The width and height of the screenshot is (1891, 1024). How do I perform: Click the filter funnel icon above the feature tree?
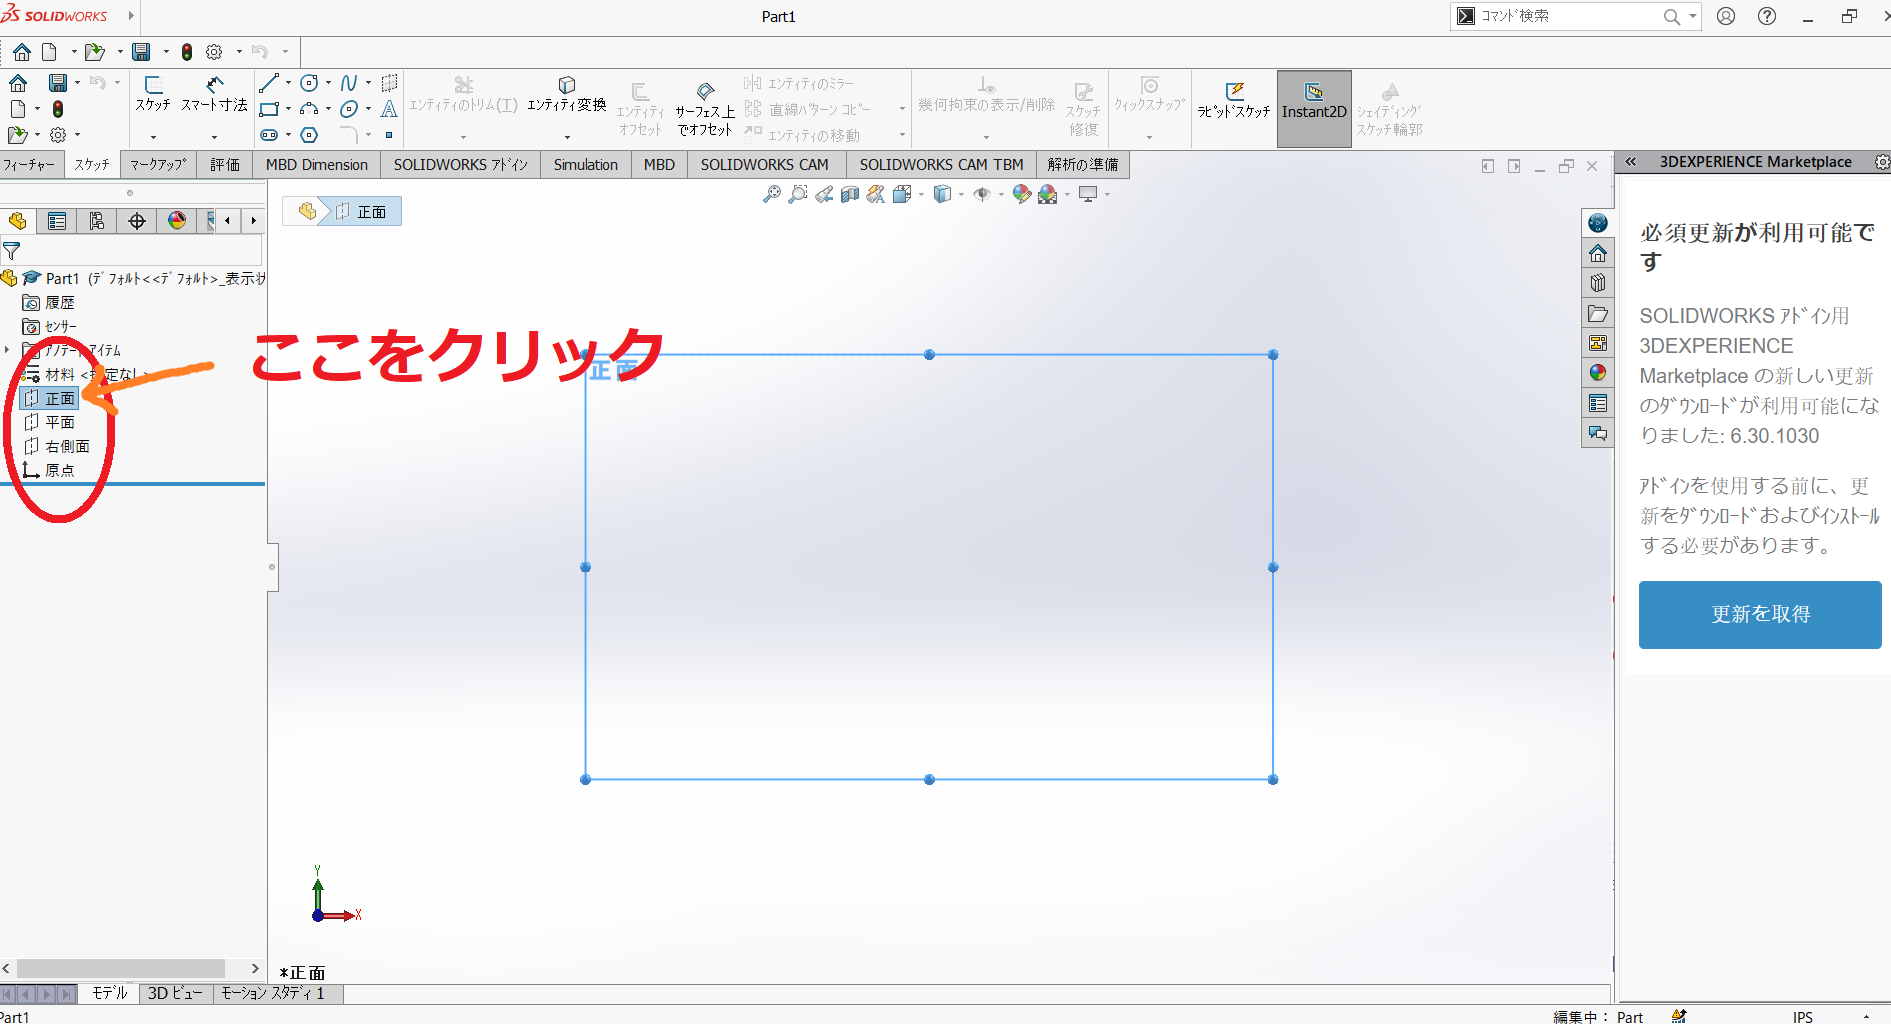12,250
